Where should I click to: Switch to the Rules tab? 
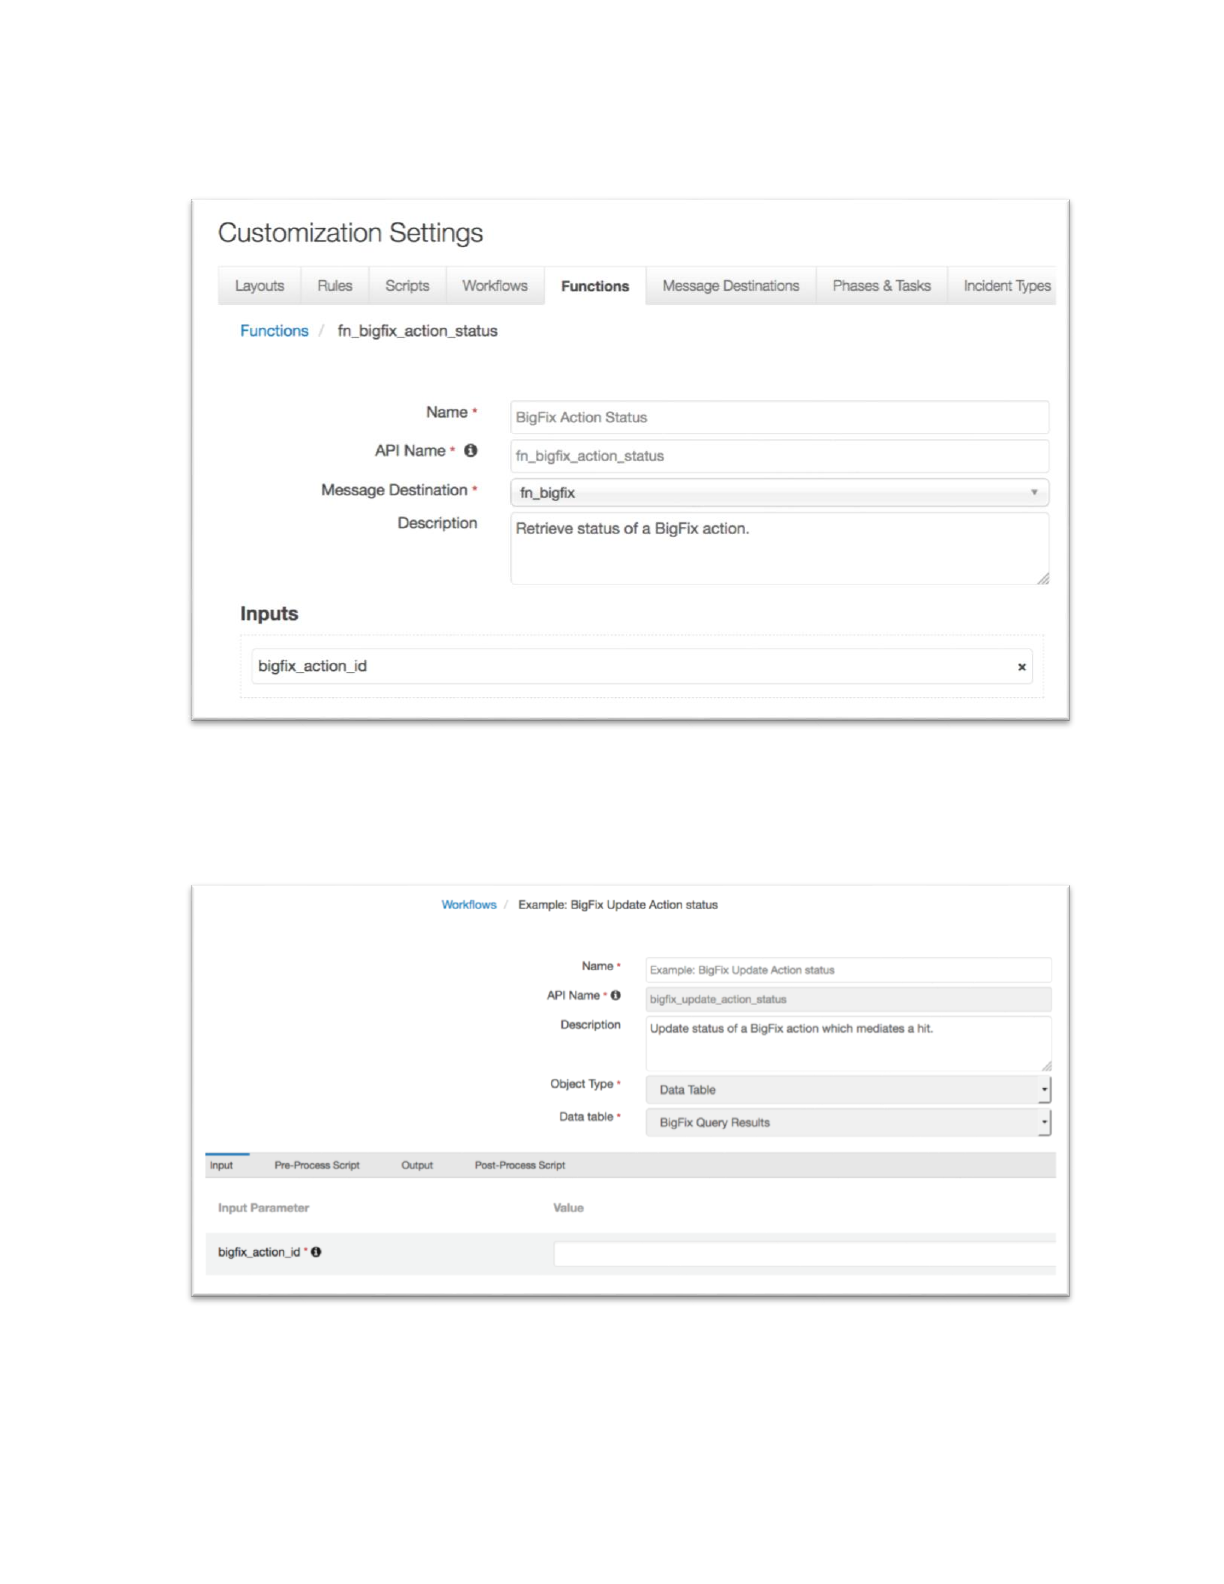(335, 286)
